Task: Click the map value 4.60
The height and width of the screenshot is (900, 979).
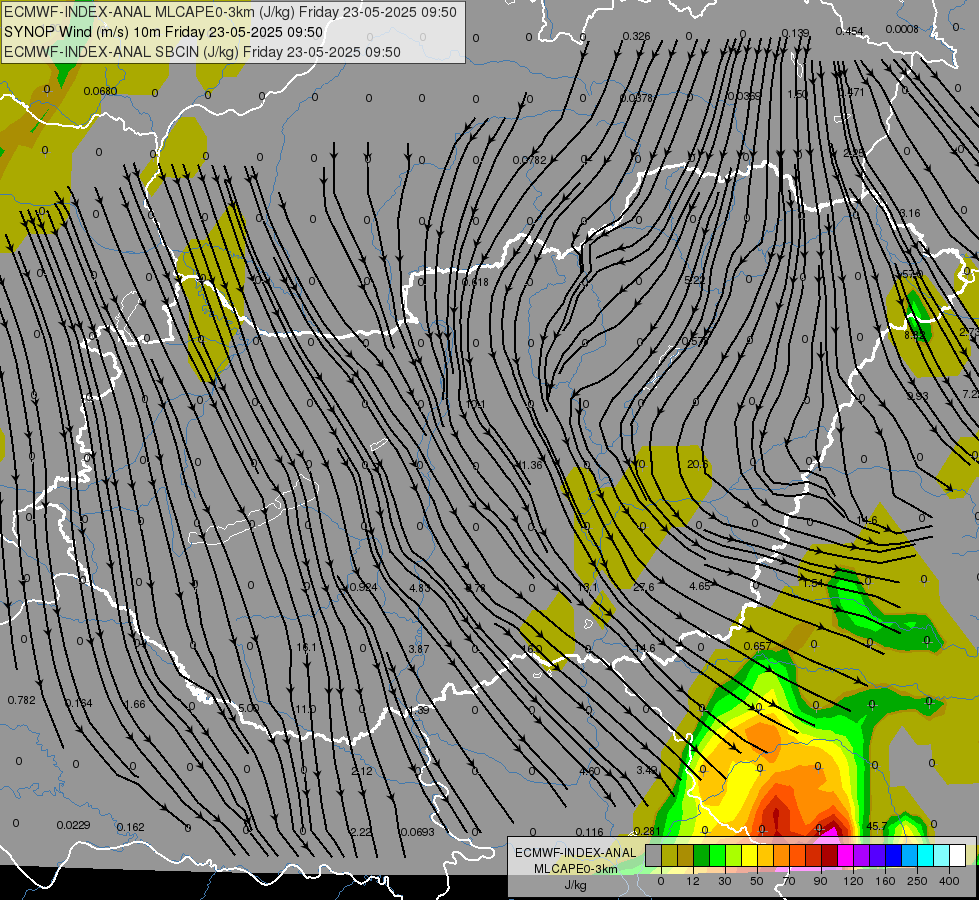Action: tap(589, 771)
